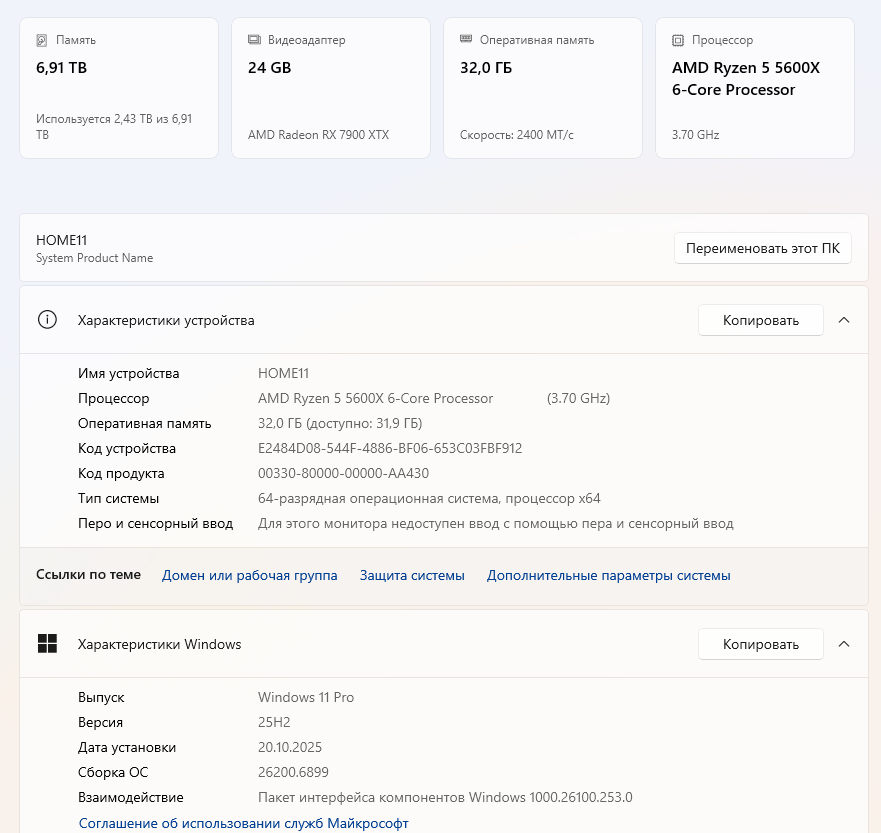Click the storage drive icon beside Память
The height and width of the screenshot is (833, 881).
41,41
